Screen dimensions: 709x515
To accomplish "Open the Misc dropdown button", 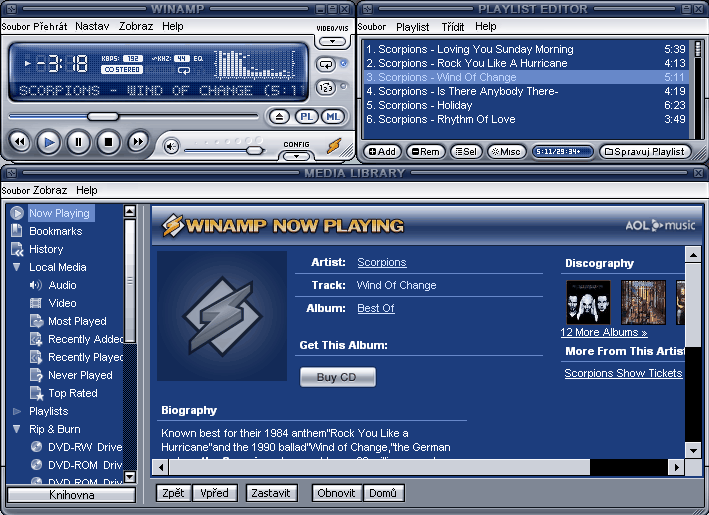I will [506, 151].
